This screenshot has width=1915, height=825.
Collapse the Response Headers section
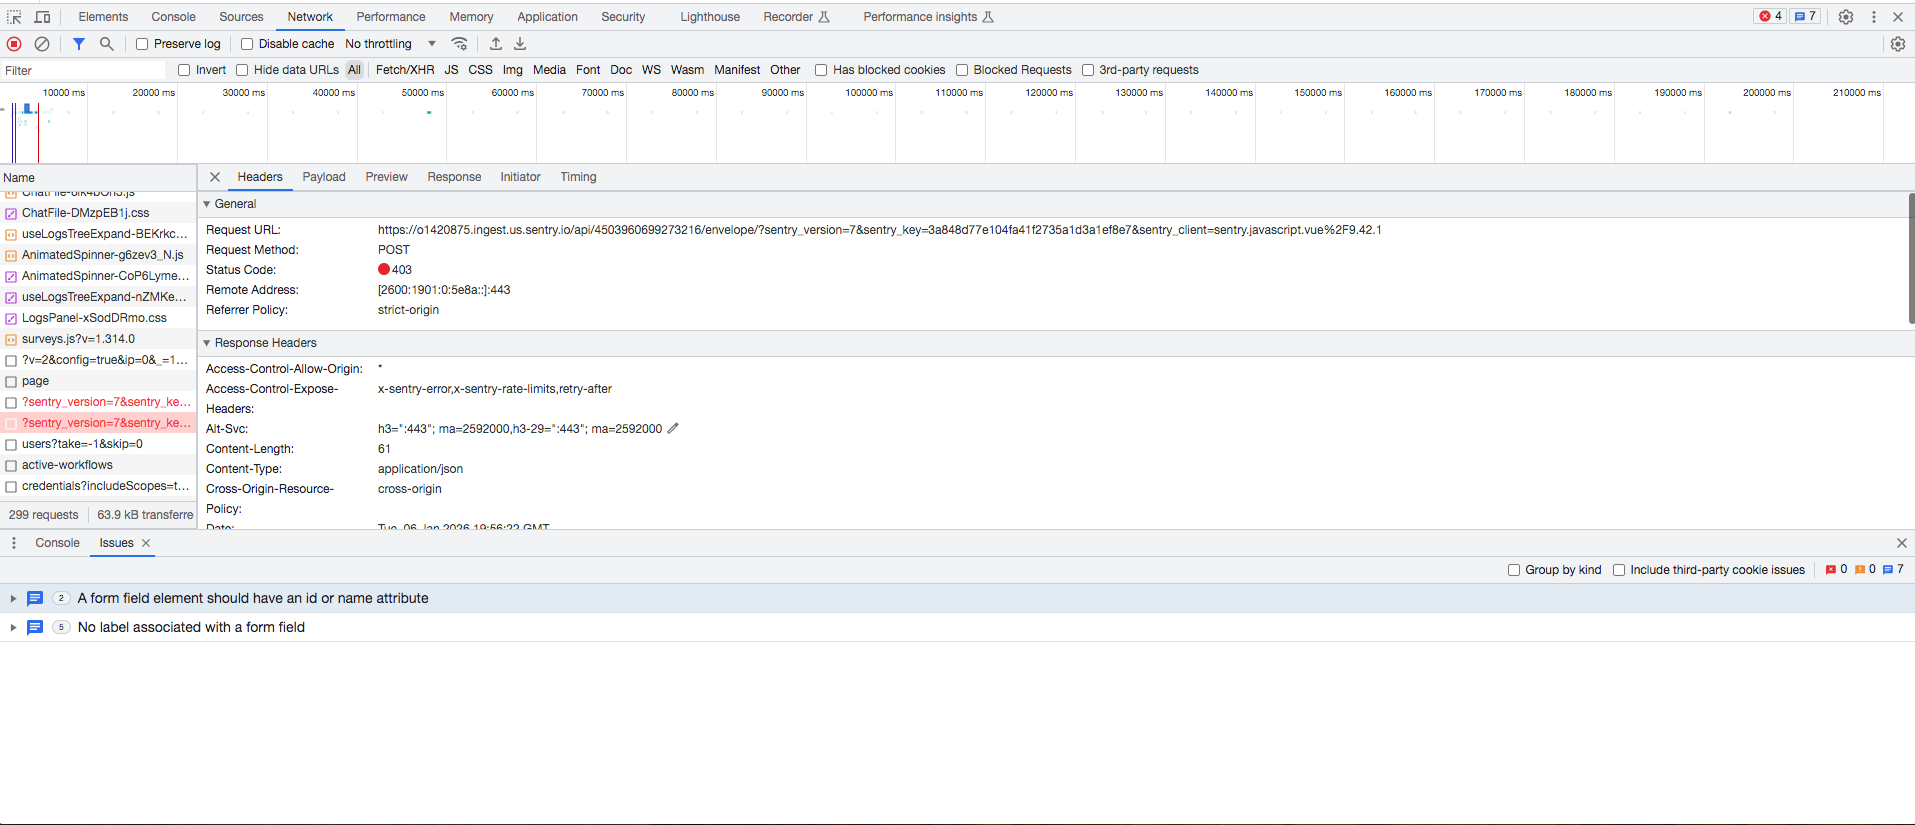pos(207,343)
